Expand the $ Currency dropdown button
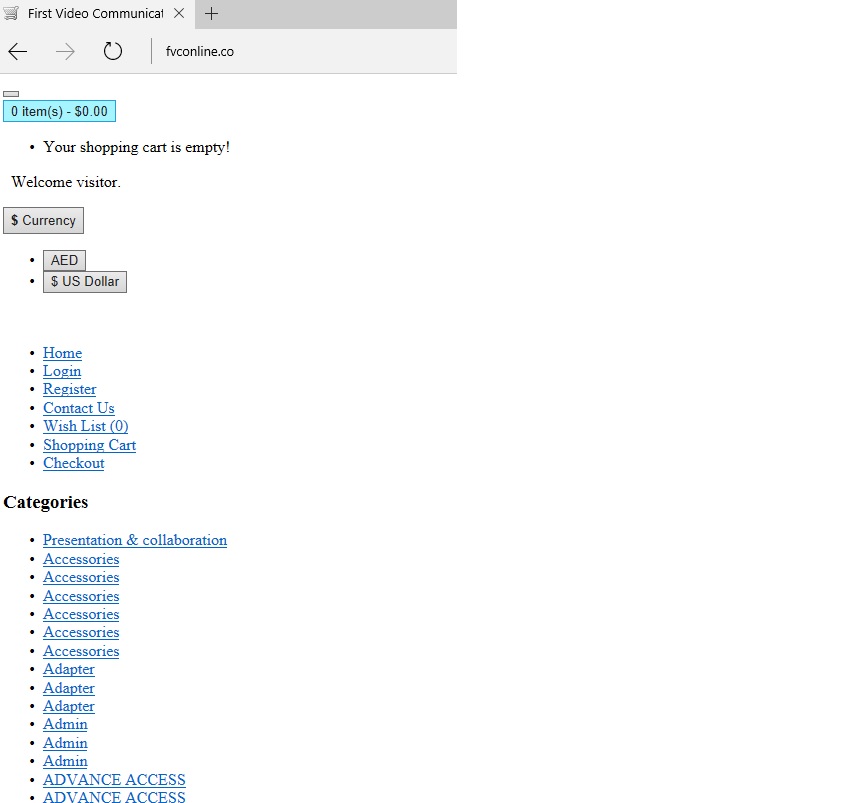 [43, 221]
